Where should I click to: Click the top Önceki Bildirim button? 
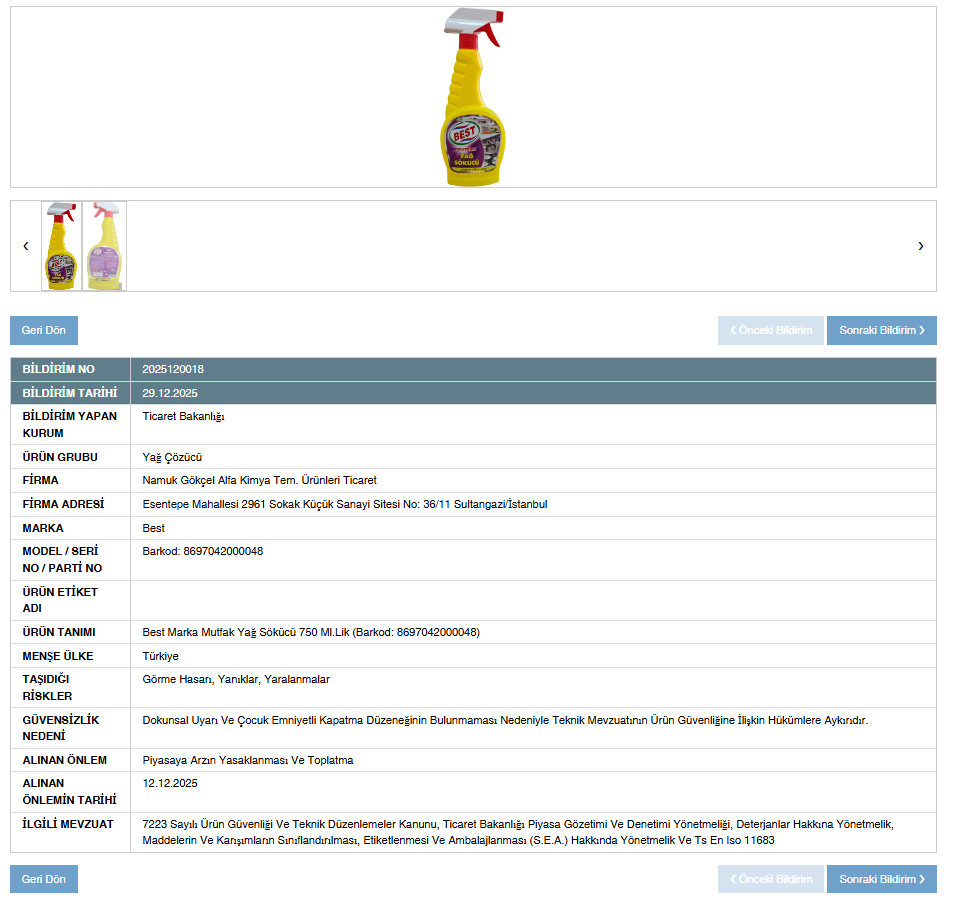point(770,330)
